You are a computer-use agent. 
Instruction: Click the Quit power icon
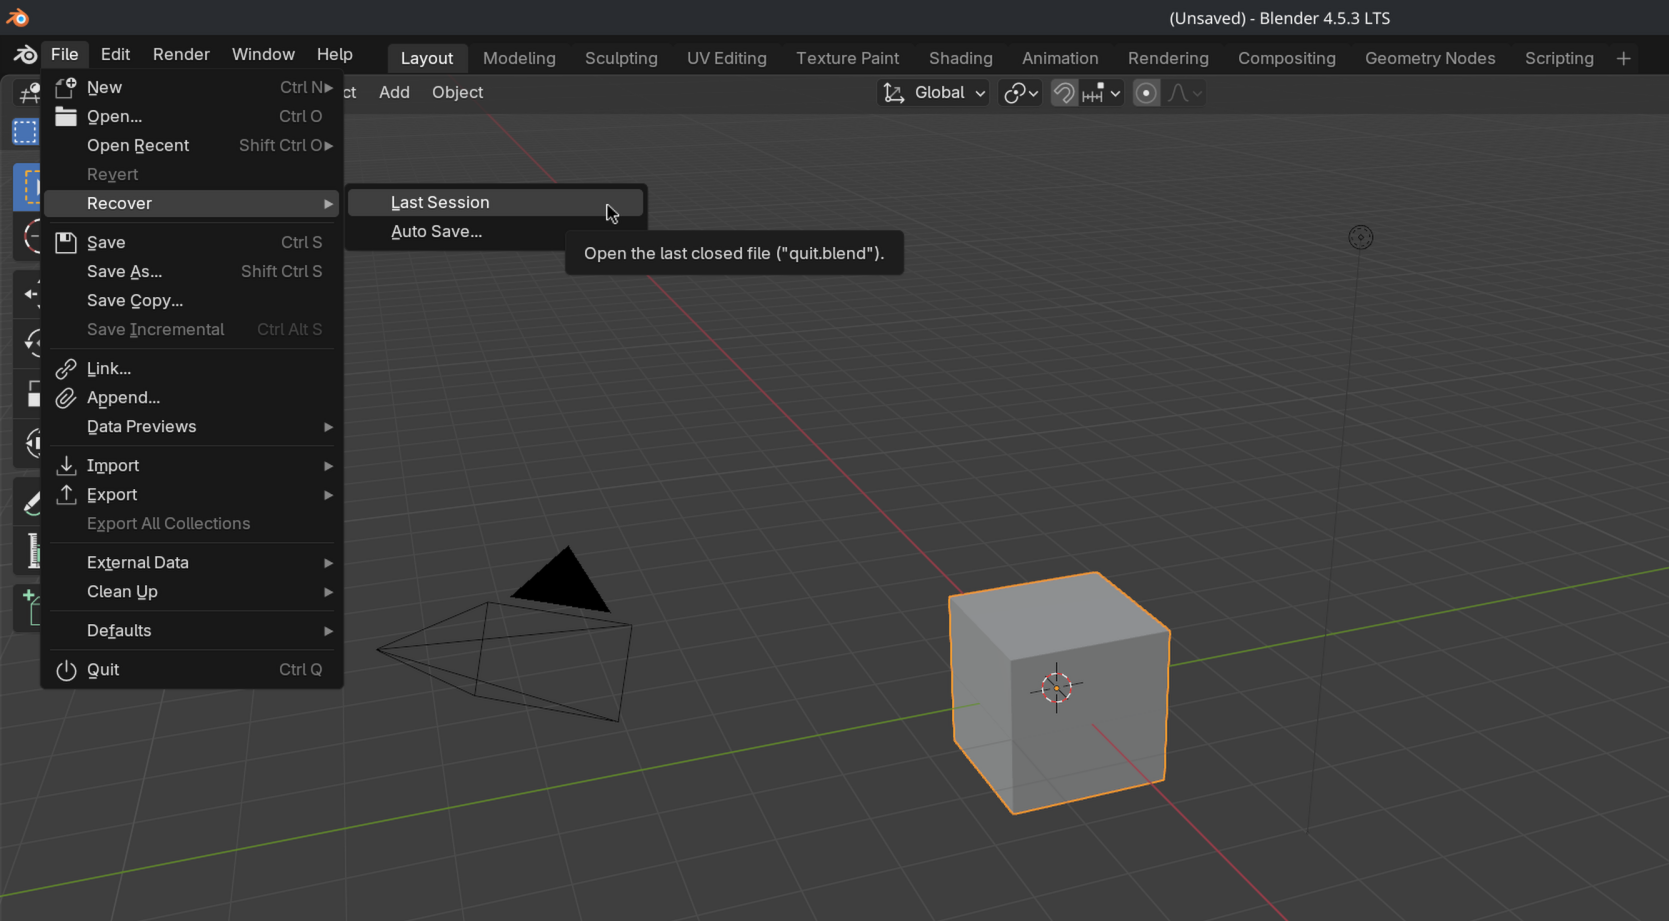pos(66,670)
